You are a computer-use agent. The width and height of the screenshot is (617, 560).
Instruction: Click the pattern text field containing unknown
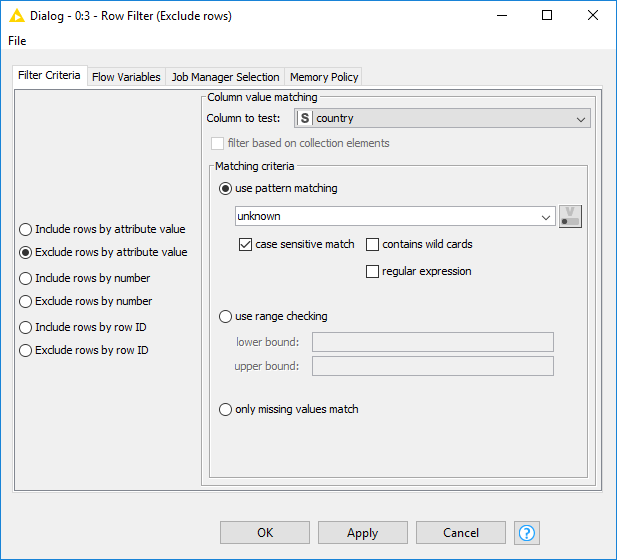pyautogui.click(x=386, y=216)
